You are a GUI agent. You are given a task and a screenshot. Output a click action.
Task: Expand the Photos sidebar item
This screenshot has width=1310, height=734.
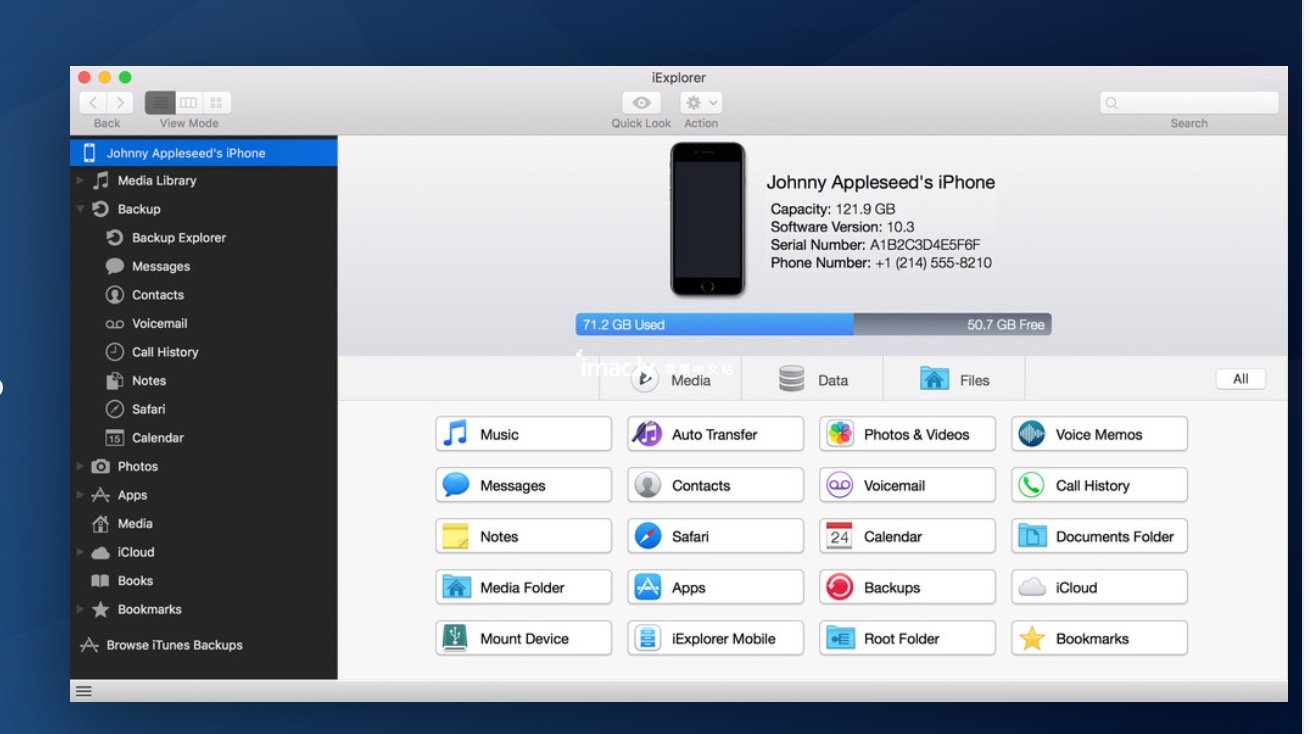tap(80, 467)
